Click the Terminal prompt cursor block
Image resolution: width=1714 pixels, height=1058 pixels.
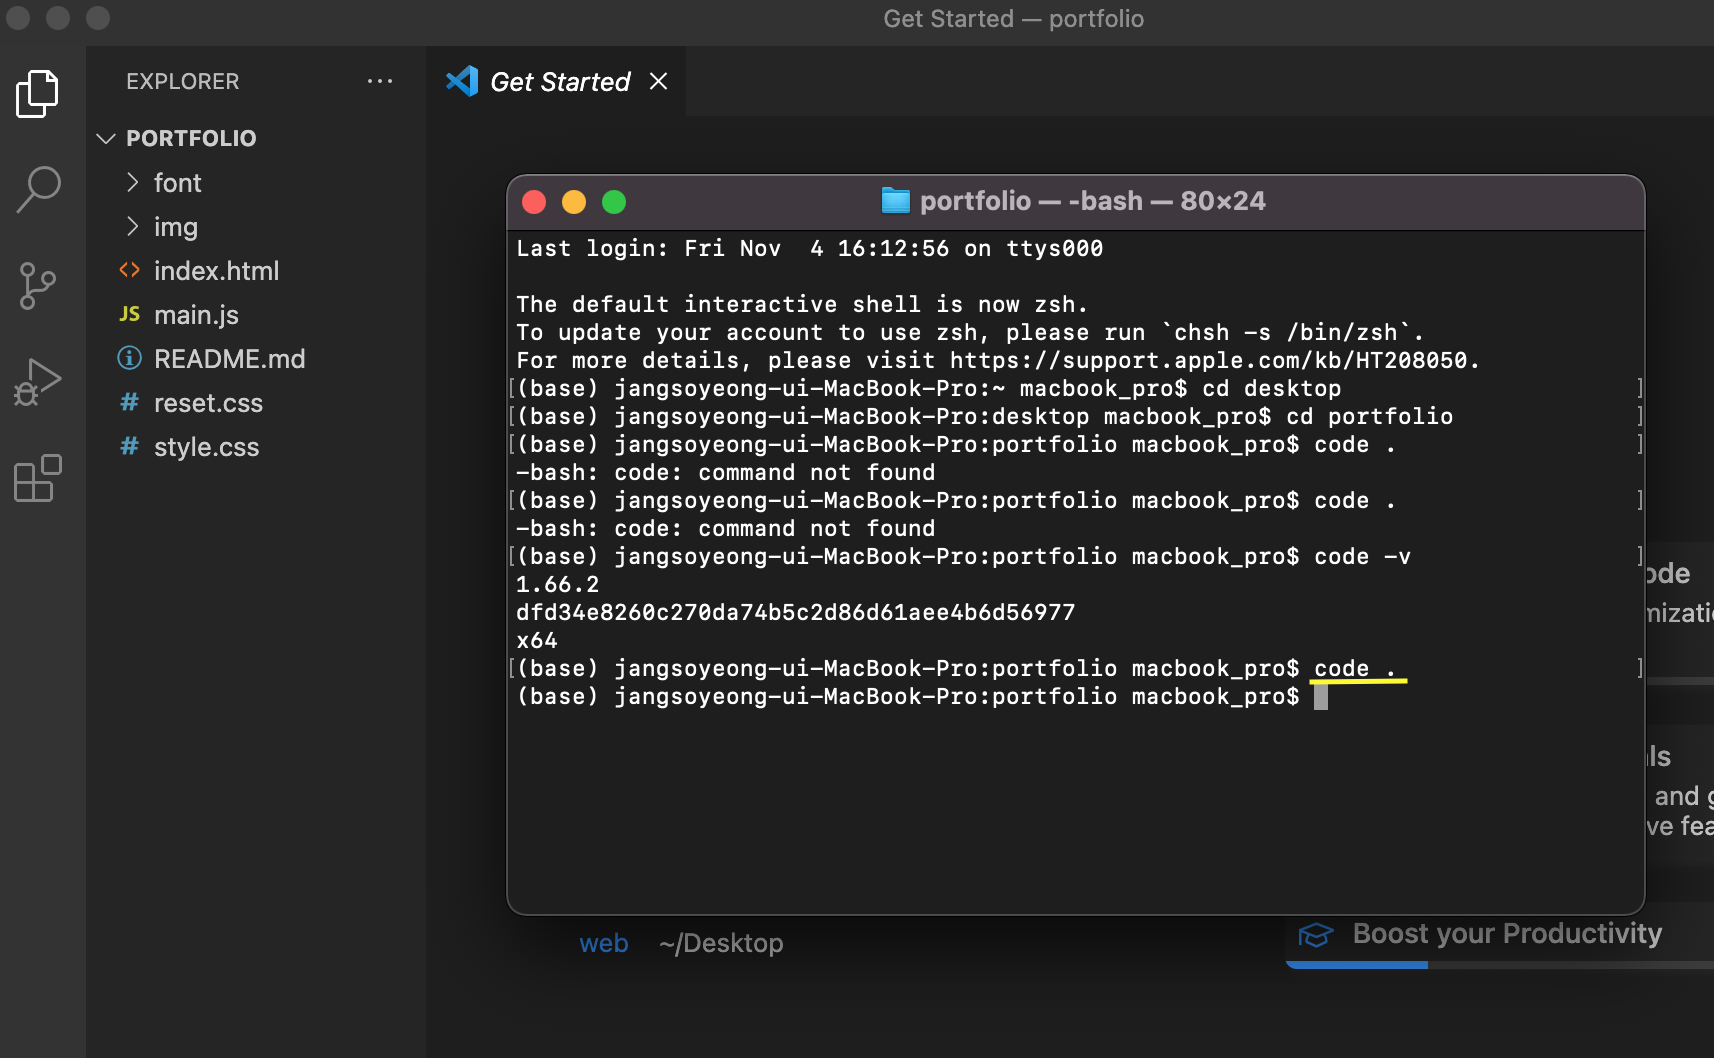coord(1321,696)
